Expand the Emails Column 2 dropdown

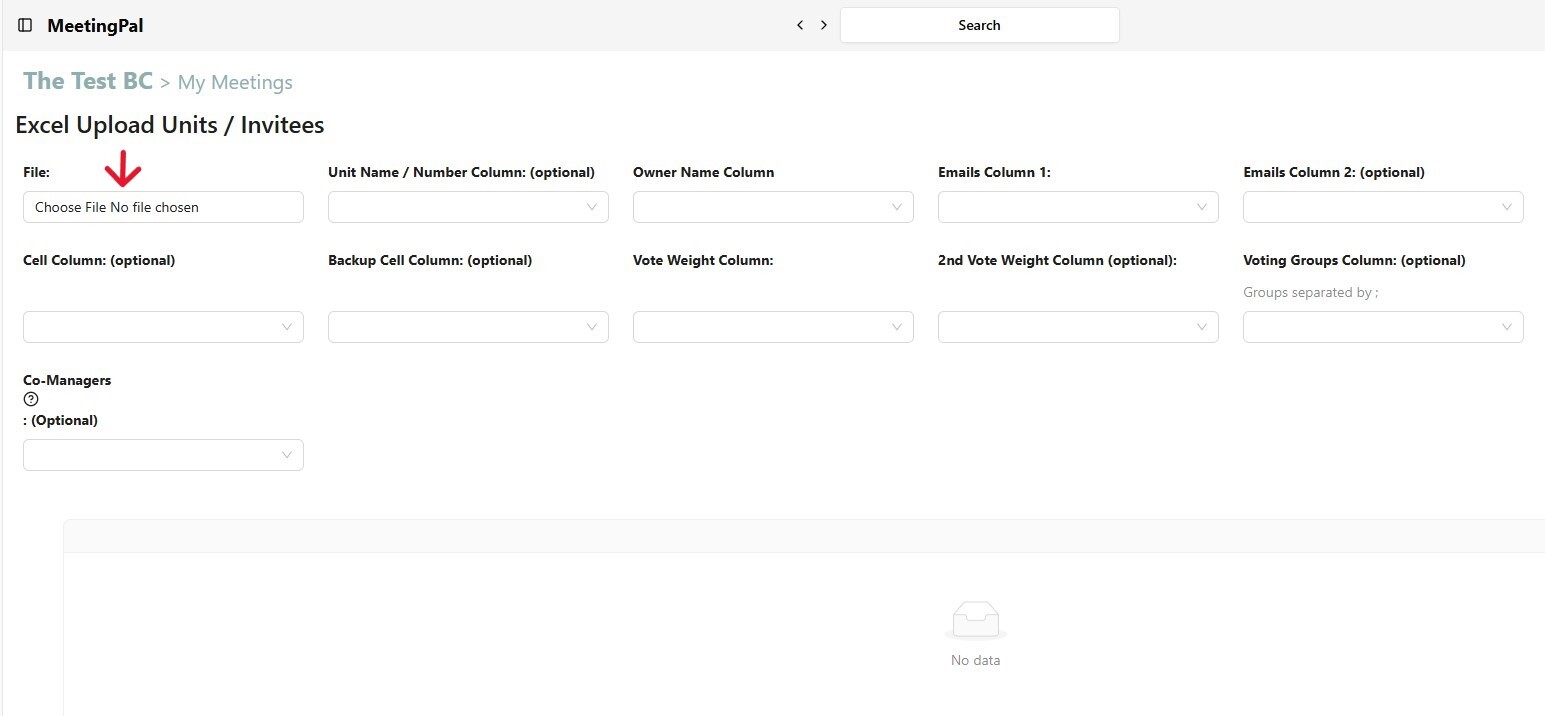pyautogui.click(x=1383, y=207)
